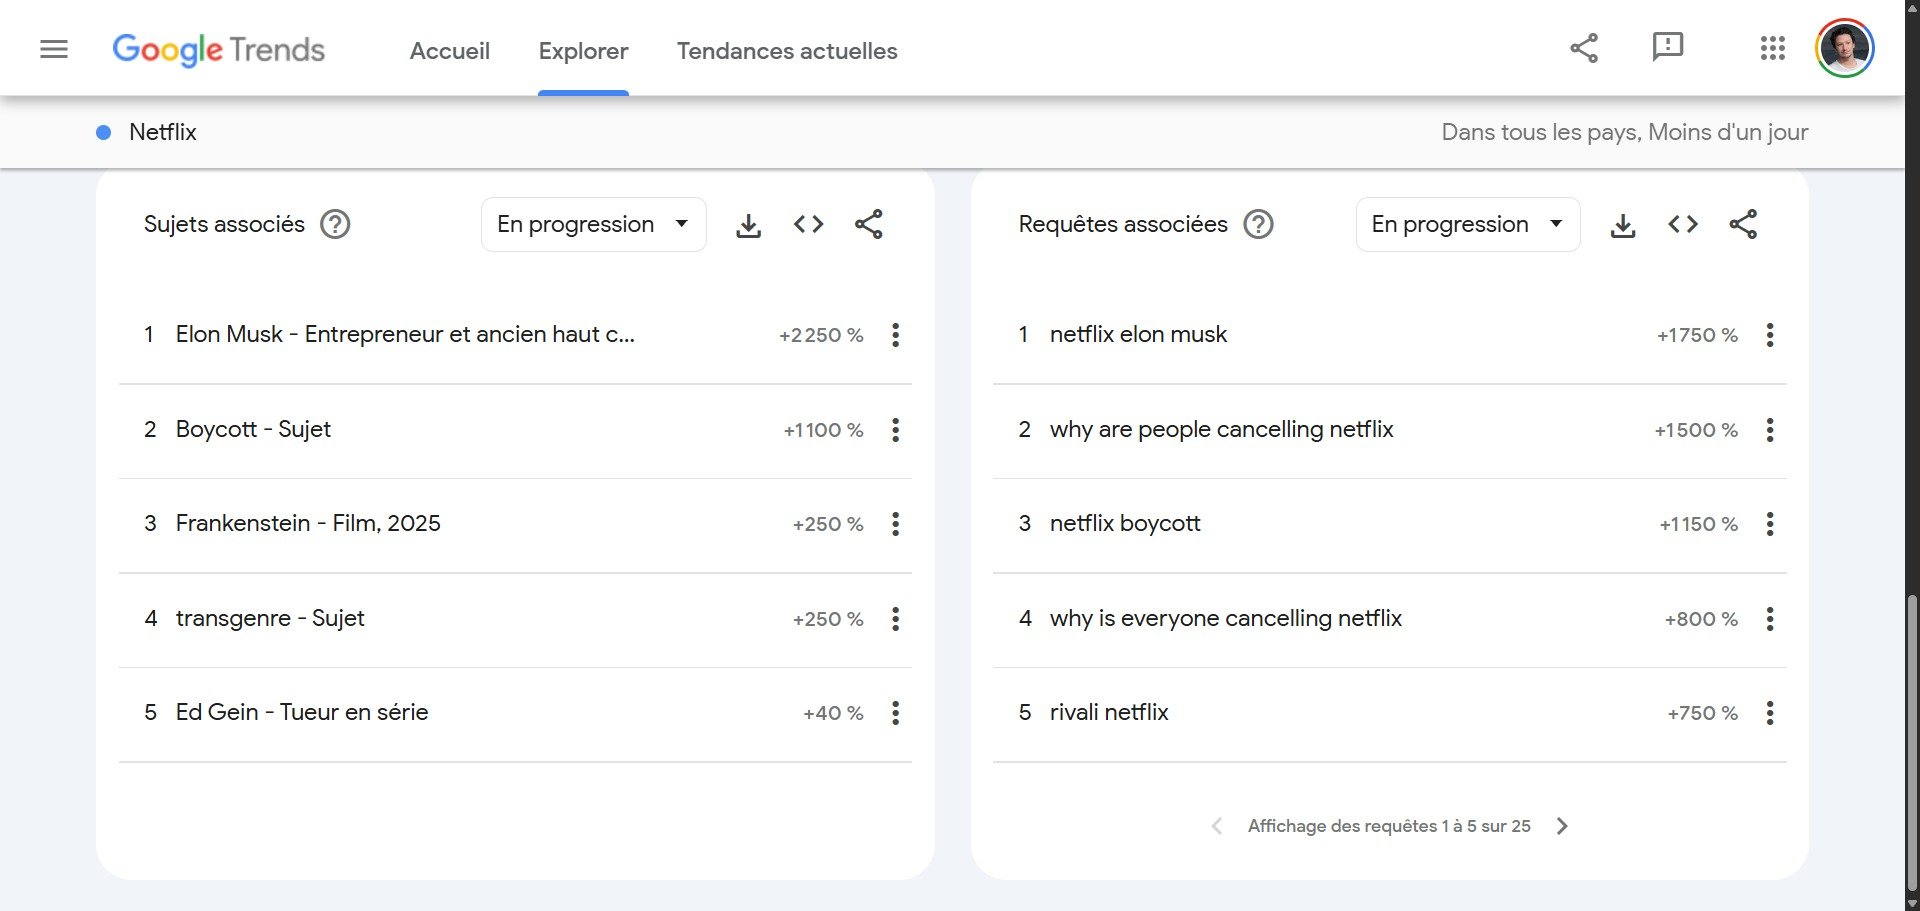Go to the next page of requêtes

(1562, 825)
